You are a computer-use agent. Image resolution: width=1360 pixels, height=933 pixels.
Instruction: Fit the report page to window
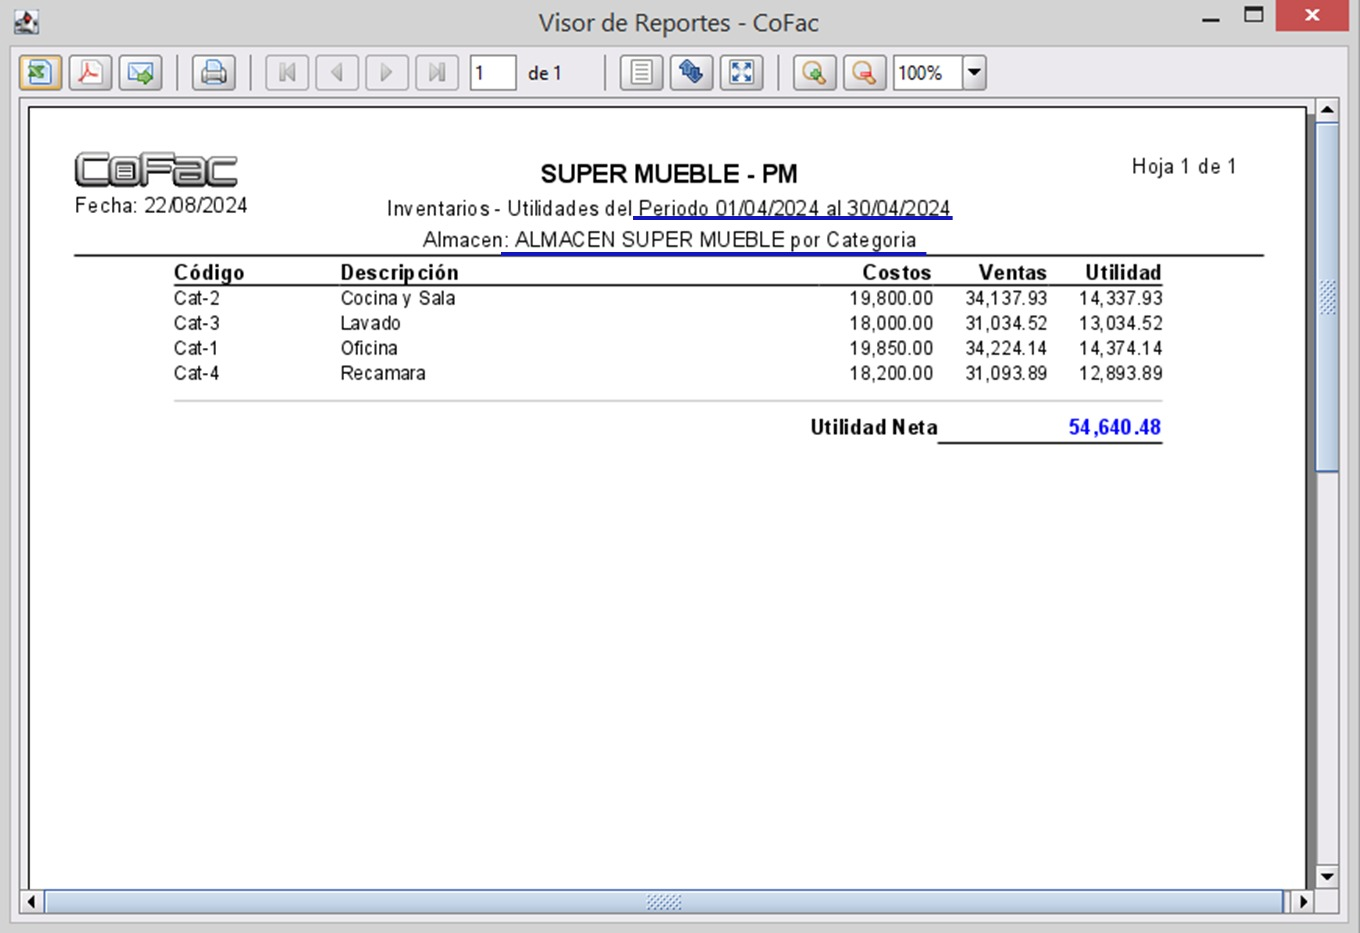click(x=692, y=73)
